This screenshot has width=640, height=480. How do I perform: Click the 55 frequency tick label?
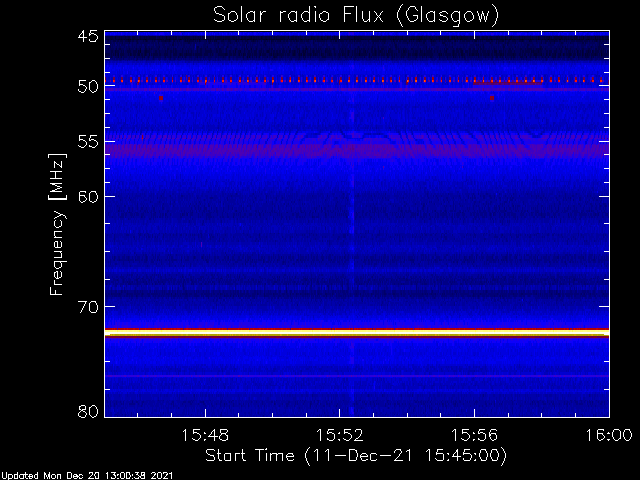[88, 142]
